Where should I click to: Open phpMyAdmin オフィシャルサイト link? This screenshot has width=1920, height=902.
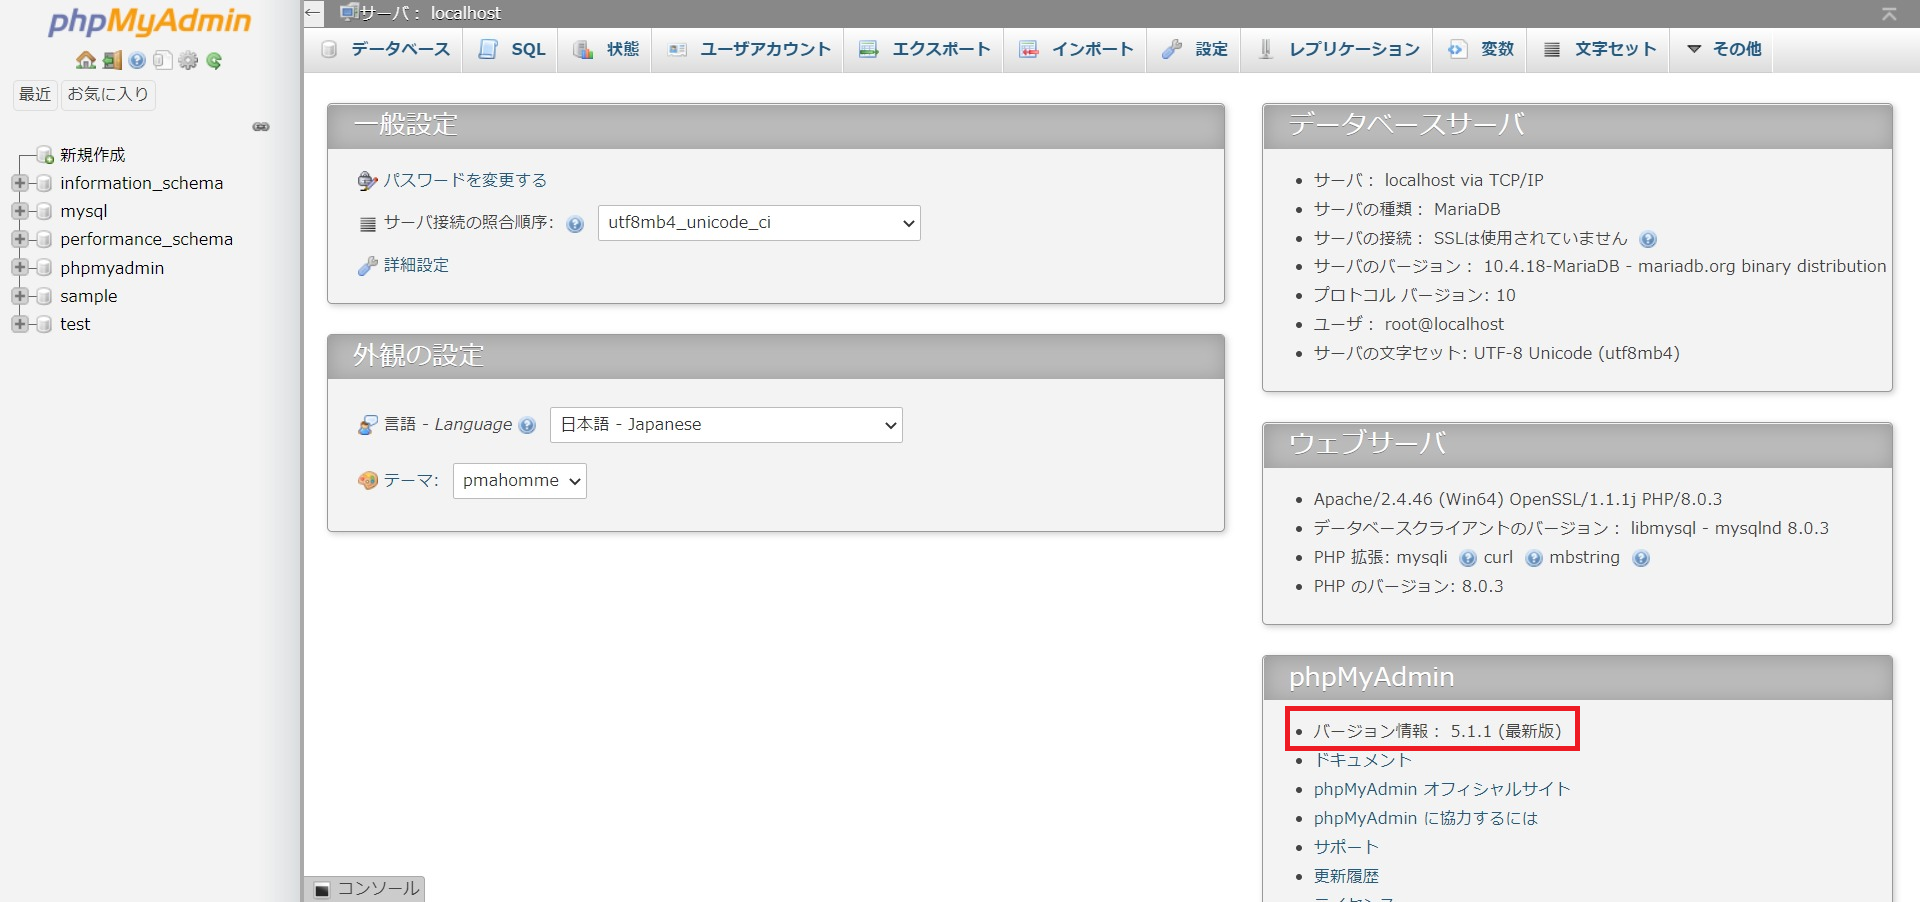point(1442,790)
